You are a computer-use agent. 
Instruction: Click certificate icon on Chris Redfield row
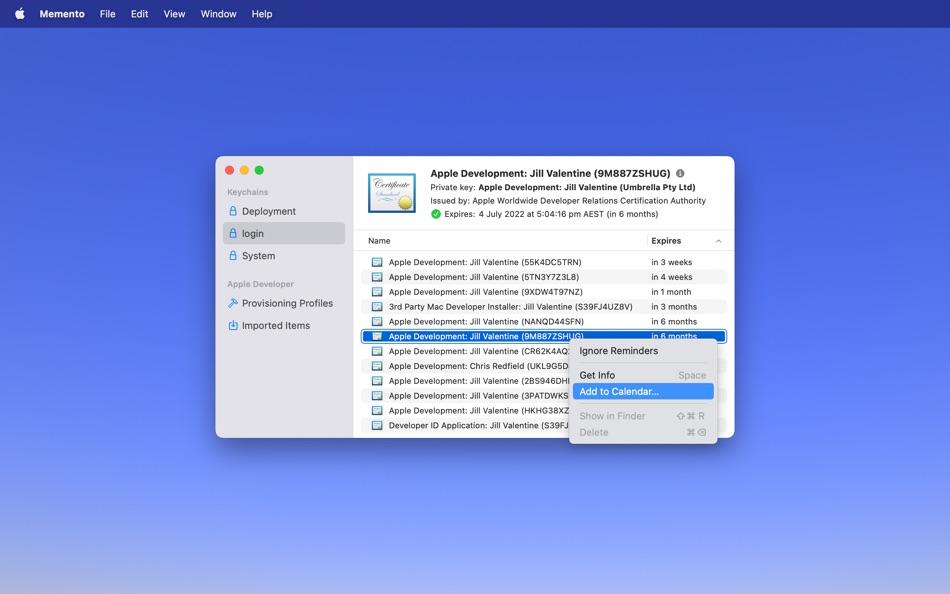[x=377, y=366]
